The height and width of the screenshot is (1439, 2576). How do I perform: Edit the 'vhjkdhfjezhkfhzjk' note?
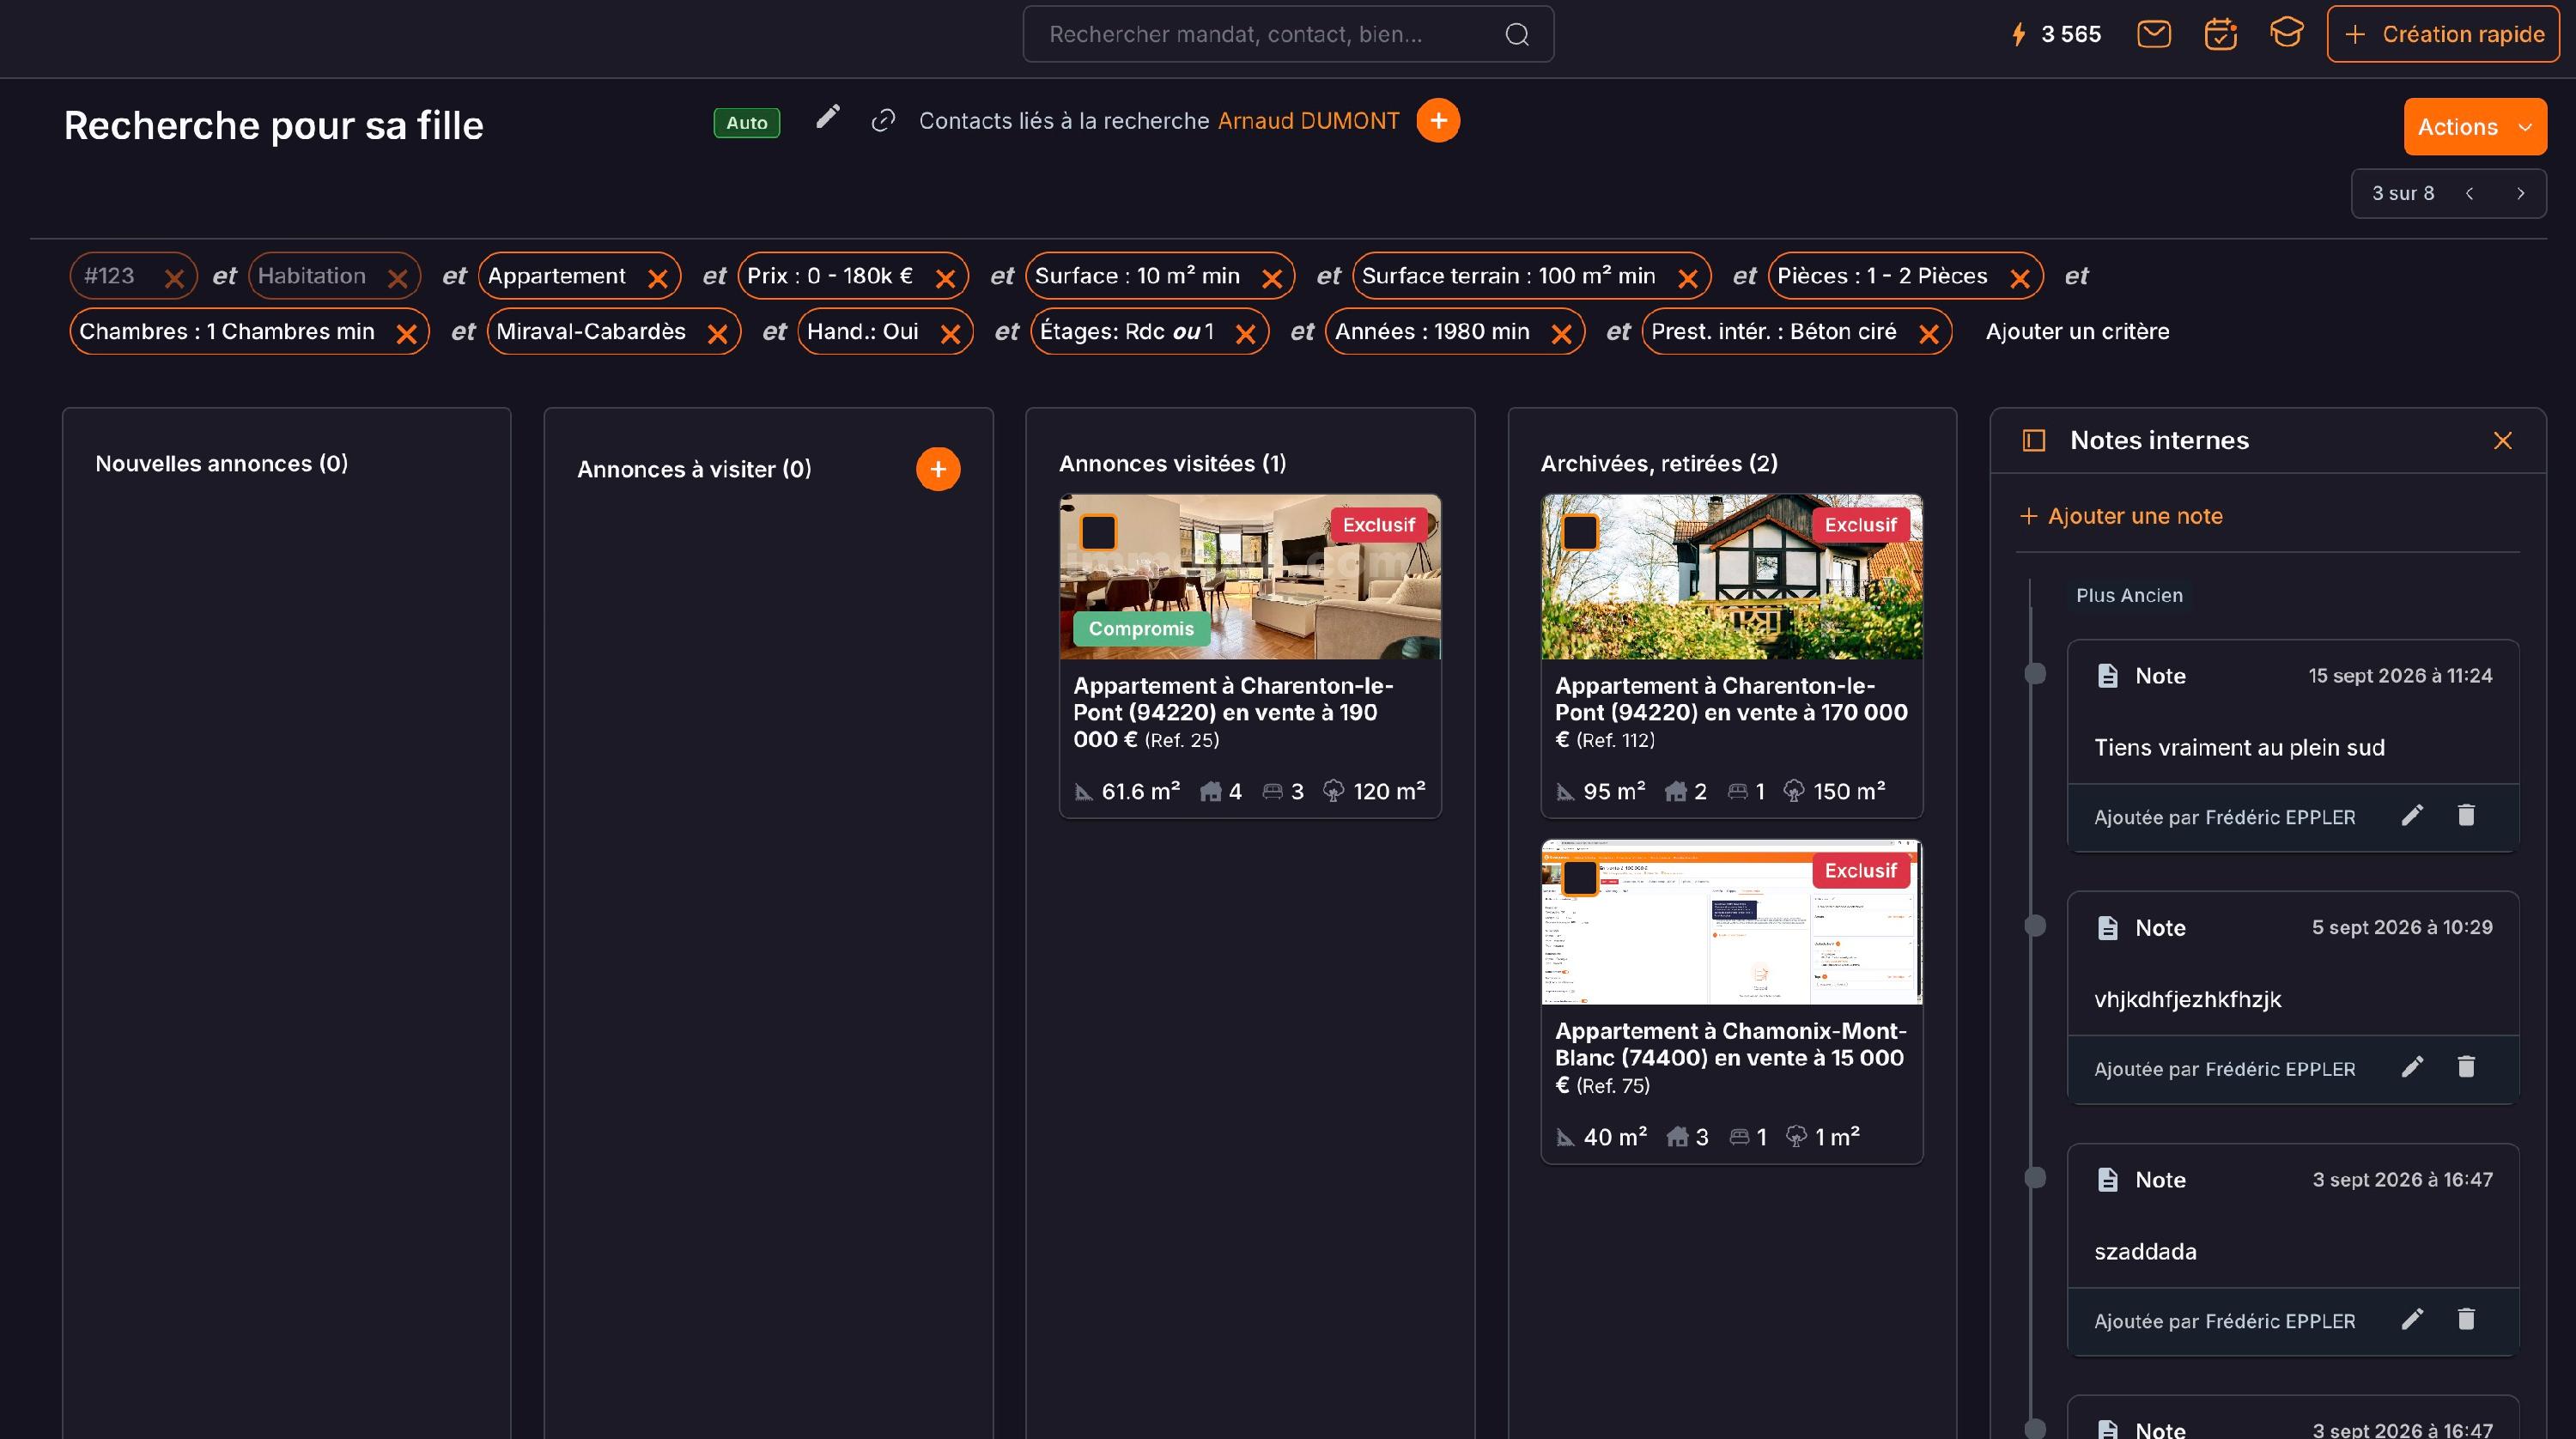point(2412,1068)
